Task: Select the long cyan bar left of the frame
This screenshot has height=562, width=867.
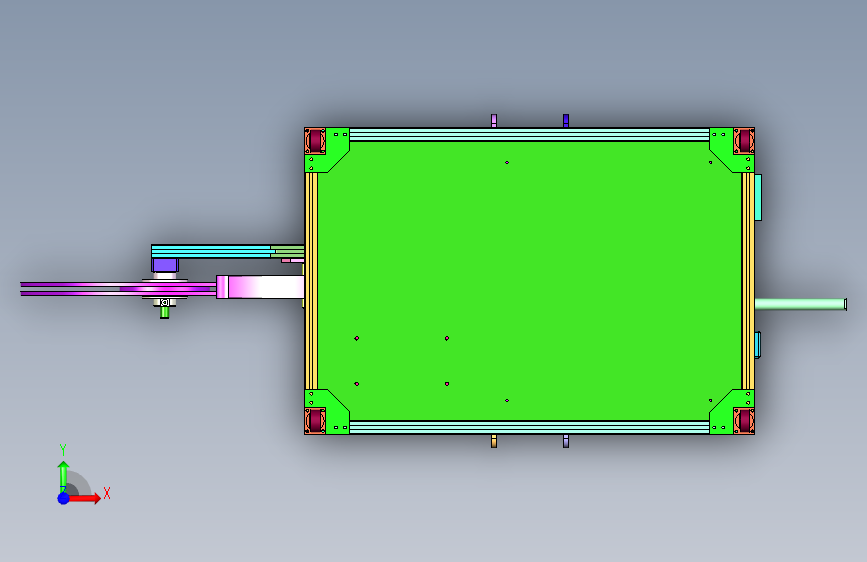Action: coord(213,252)
